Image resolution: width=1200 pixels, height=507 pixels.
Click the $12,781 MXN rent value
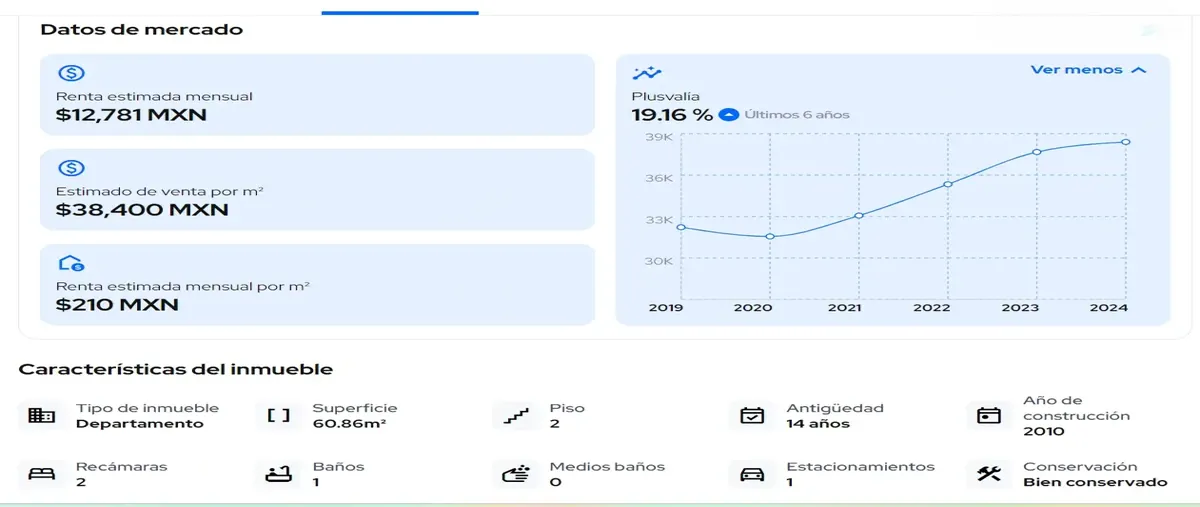(131, 115)
